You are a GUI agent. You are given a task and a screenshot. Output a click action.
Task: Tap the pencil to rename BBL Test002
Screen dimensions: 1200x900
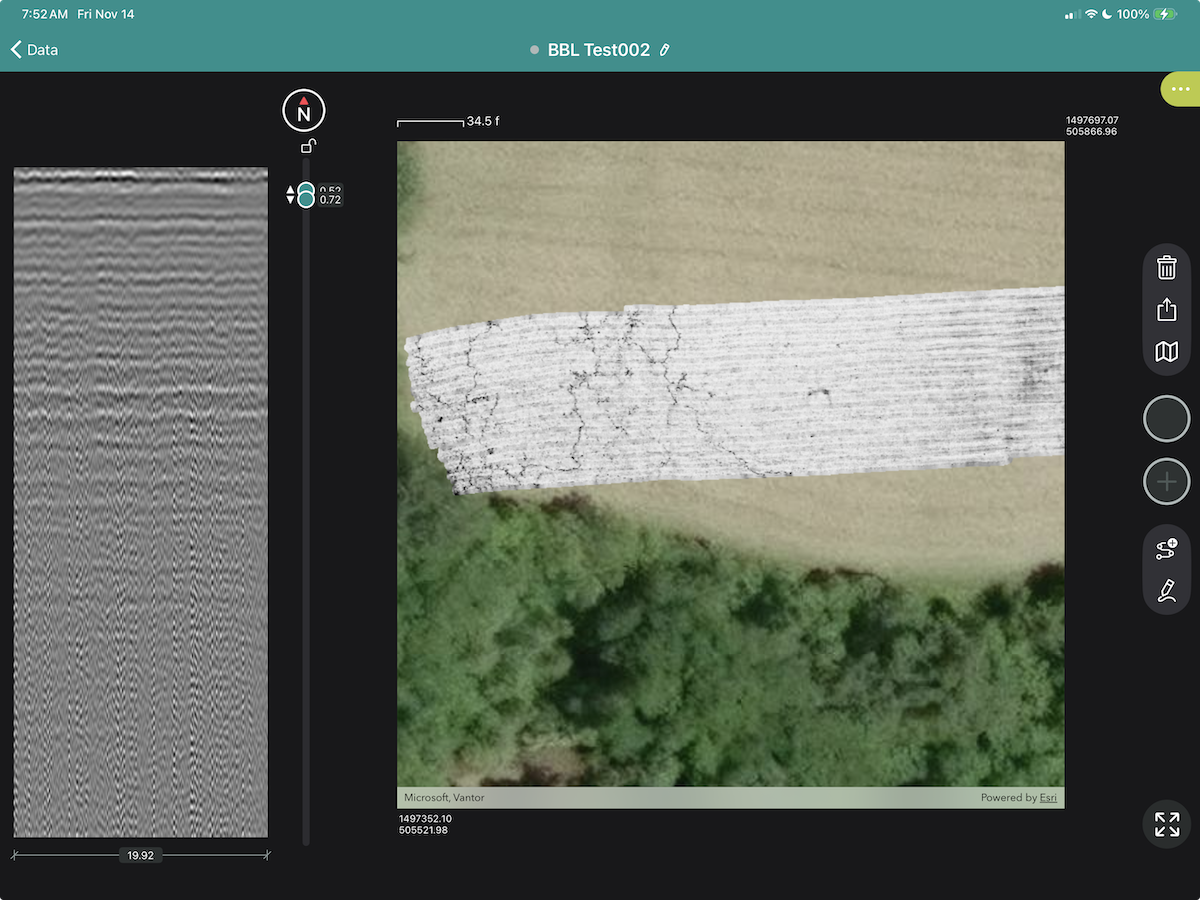pyautogui.click(x=665, y=50)
